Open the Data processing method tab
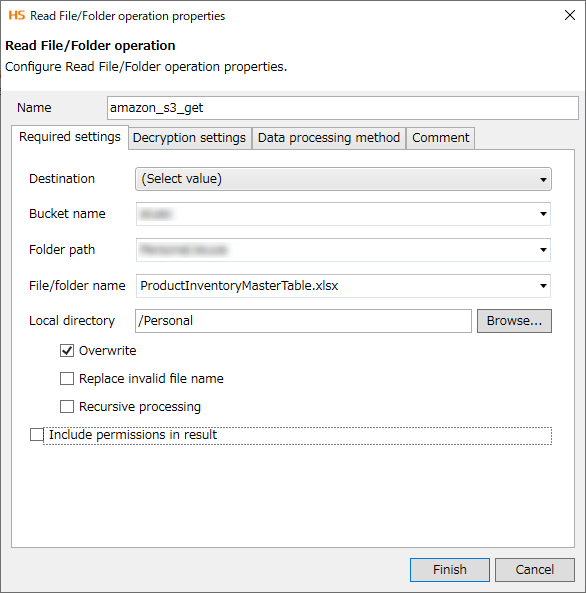 [x=329, y=138]
